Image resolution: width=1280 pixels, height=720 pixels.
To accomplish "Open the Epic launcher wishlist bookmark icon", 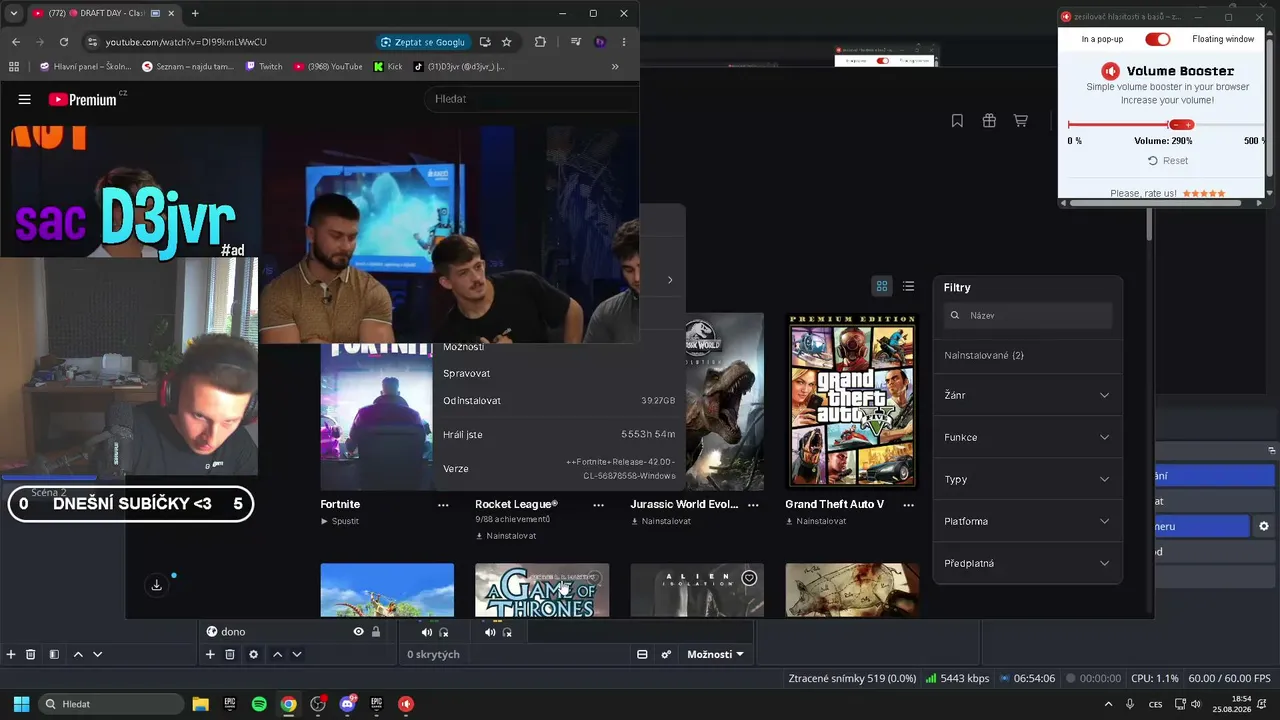I will pyautogui.click(x=957, y=121).
